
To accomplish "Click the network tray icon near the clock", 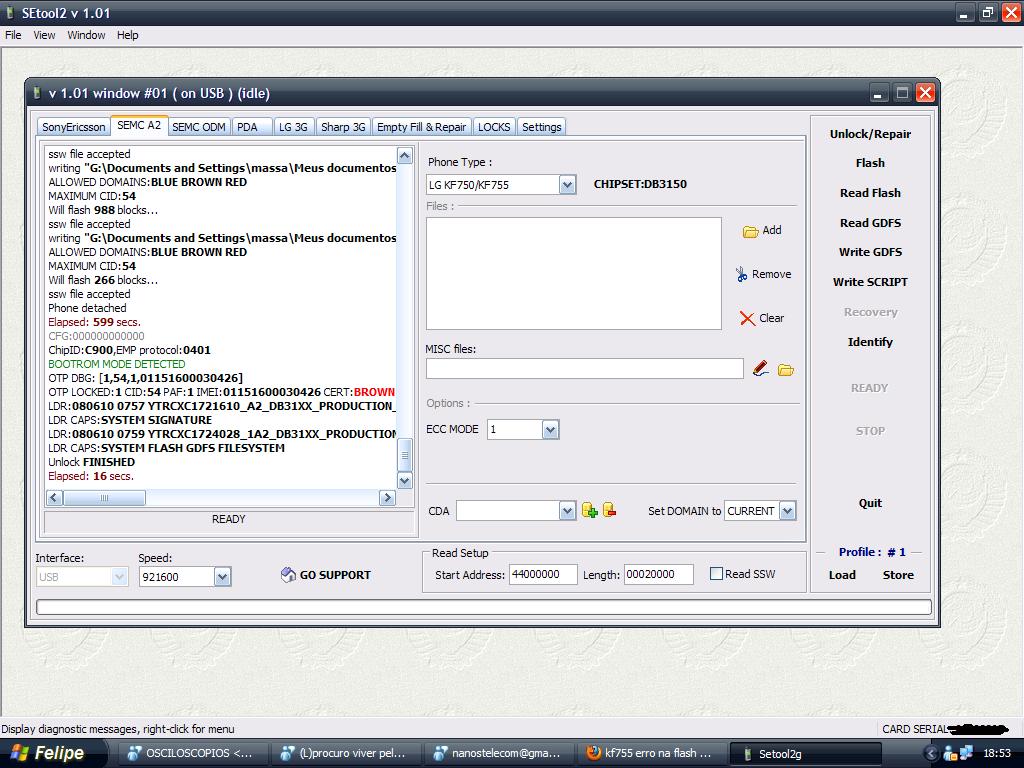I will 965,753.
